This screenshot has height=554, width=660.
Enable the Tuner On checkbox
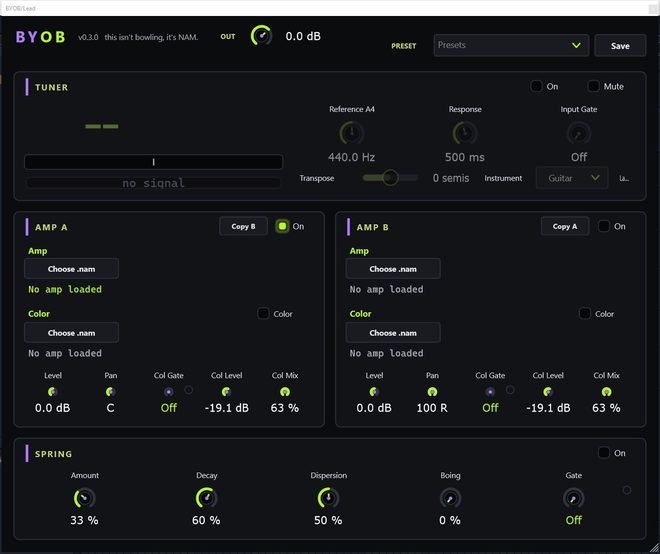click(x=536, y=86)
